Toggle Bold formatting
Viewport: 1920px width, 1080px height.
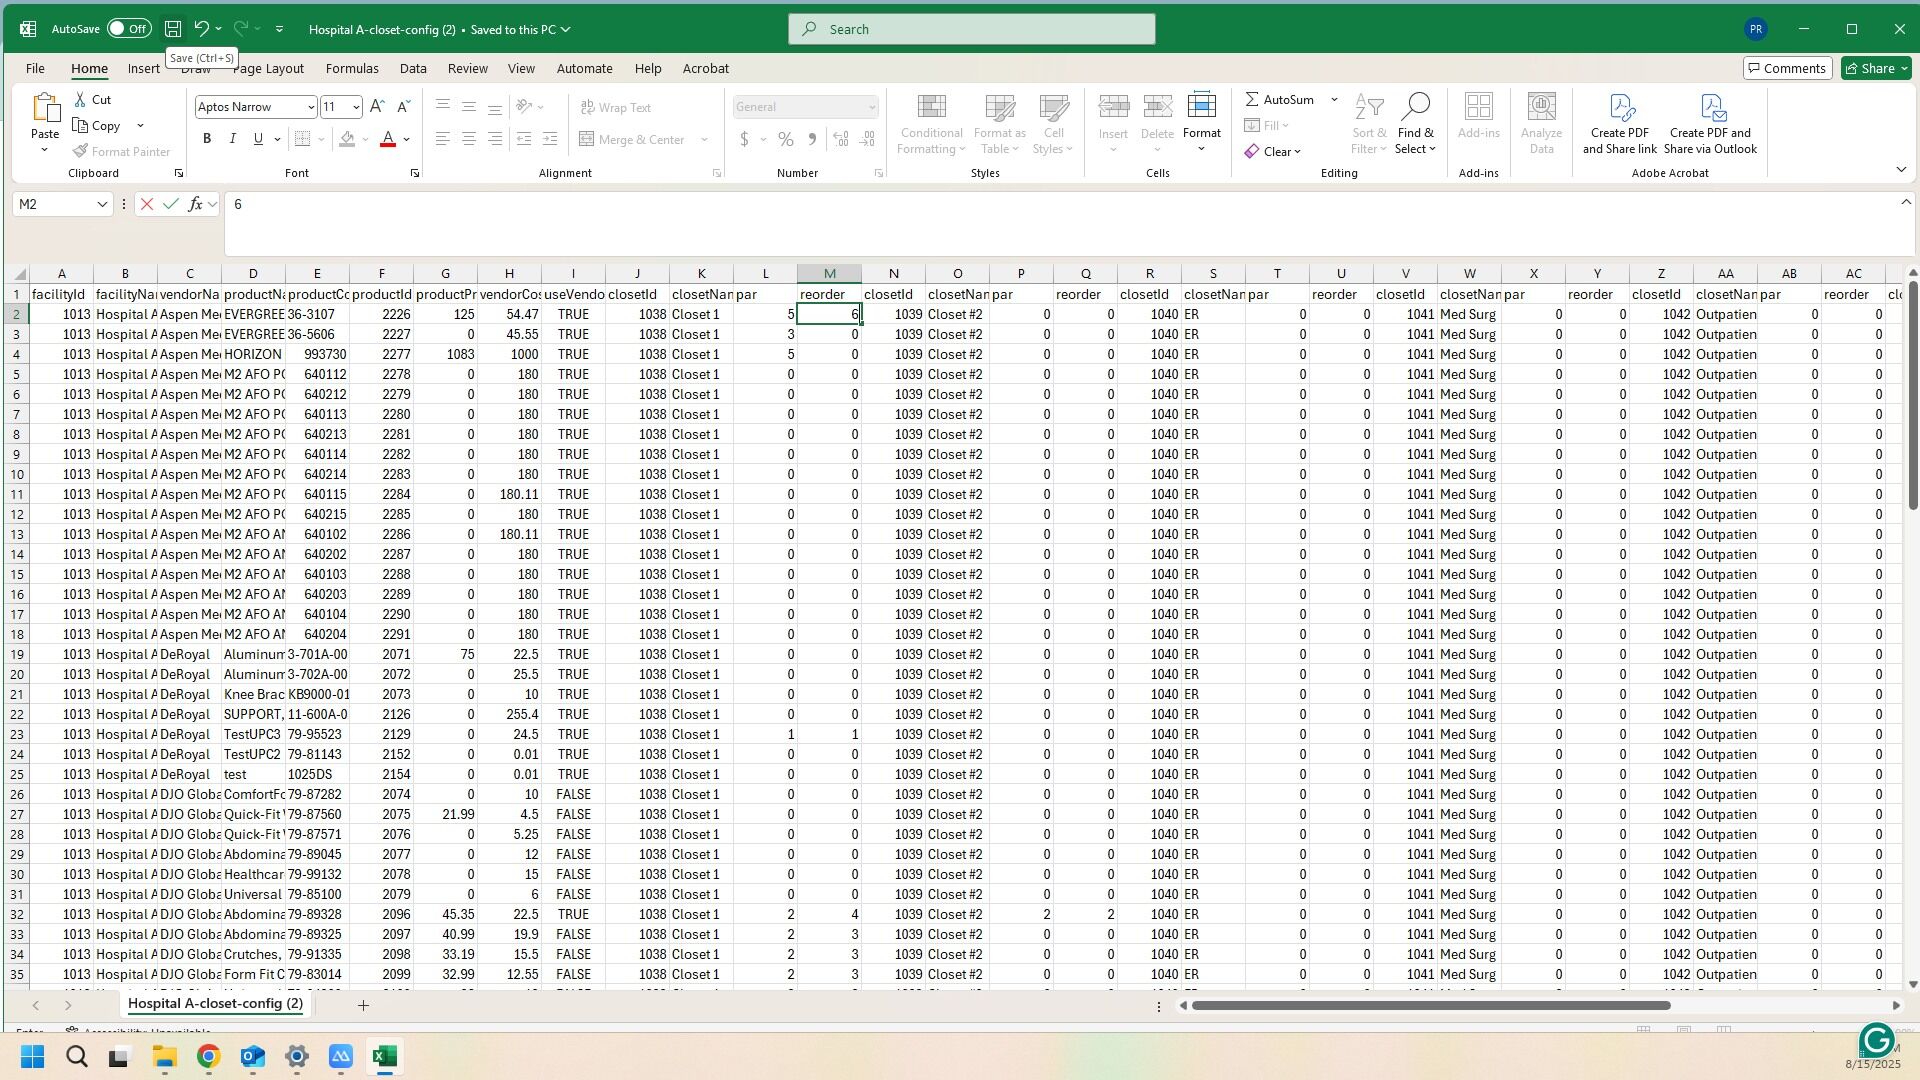coord(207,139)
